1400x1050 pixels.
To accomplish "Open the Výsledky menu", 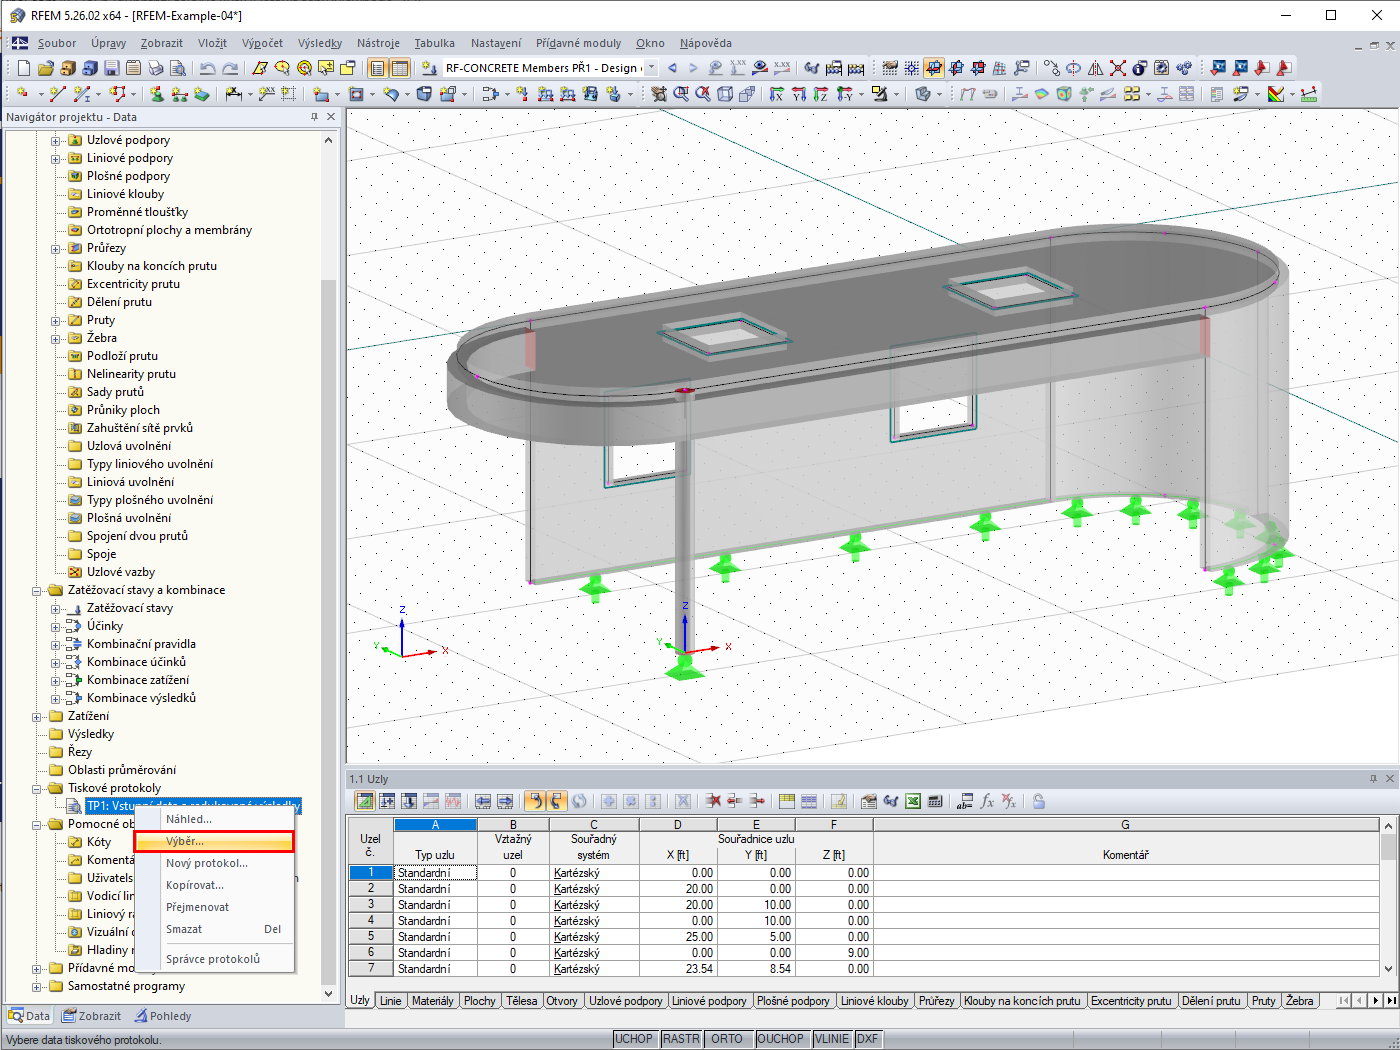I will click(x=320, y=43).
